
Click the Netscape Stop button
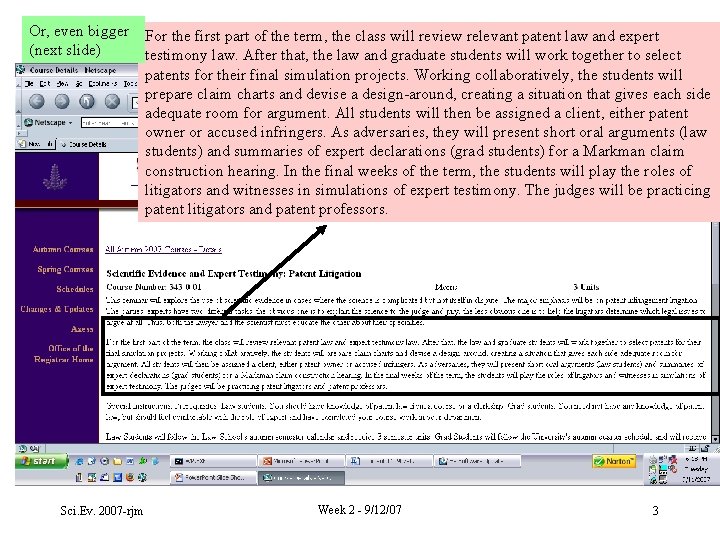[x=112, y=101]
